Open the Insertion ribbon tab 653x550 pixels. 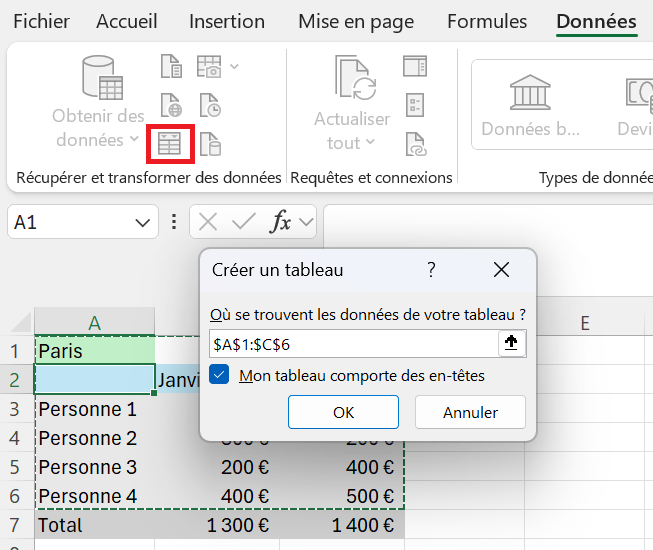(227, 21)
